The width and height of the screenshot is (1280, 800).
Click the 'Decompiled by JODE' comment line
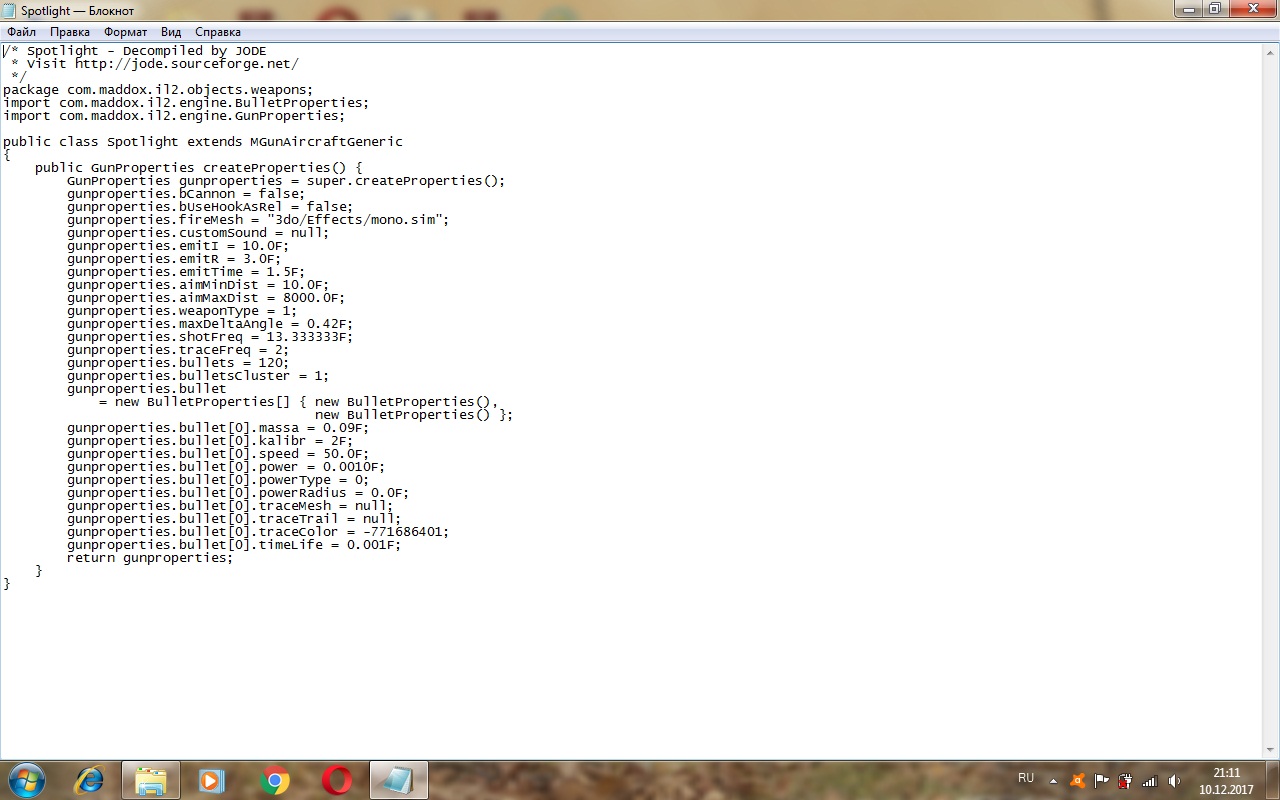point(135,50)
